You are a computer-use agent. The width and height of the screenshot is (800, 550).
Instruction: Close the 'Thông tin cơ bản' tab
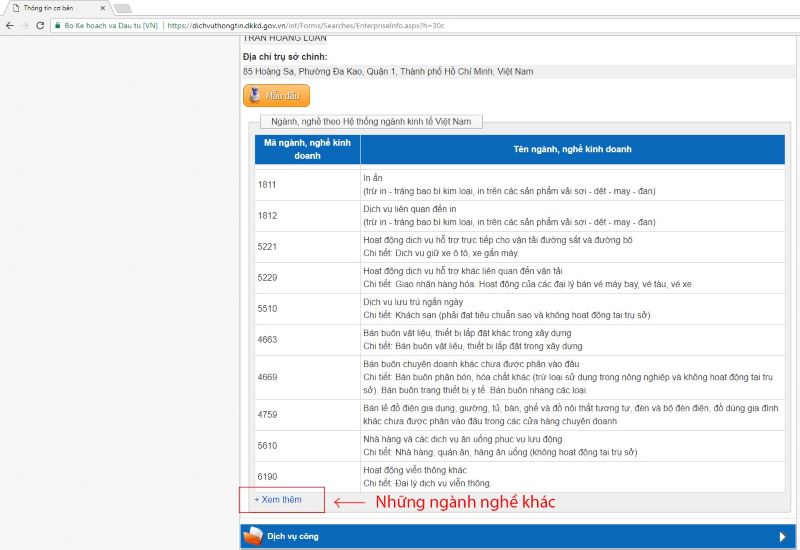(x=103, y=8)
